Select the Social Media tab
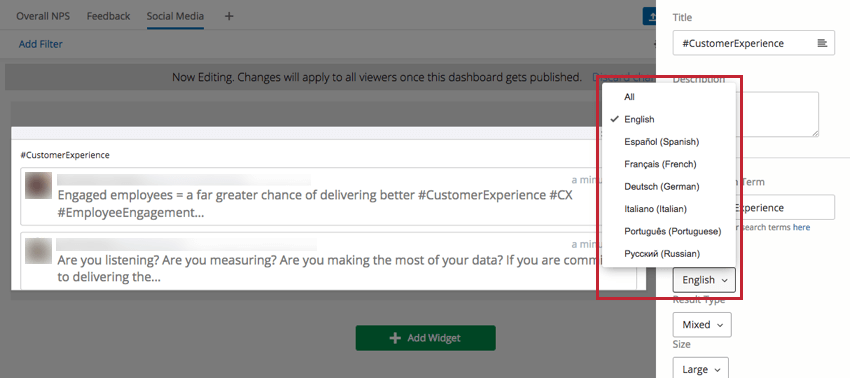Viewport: 850px width, 378px height. point(175,16)
